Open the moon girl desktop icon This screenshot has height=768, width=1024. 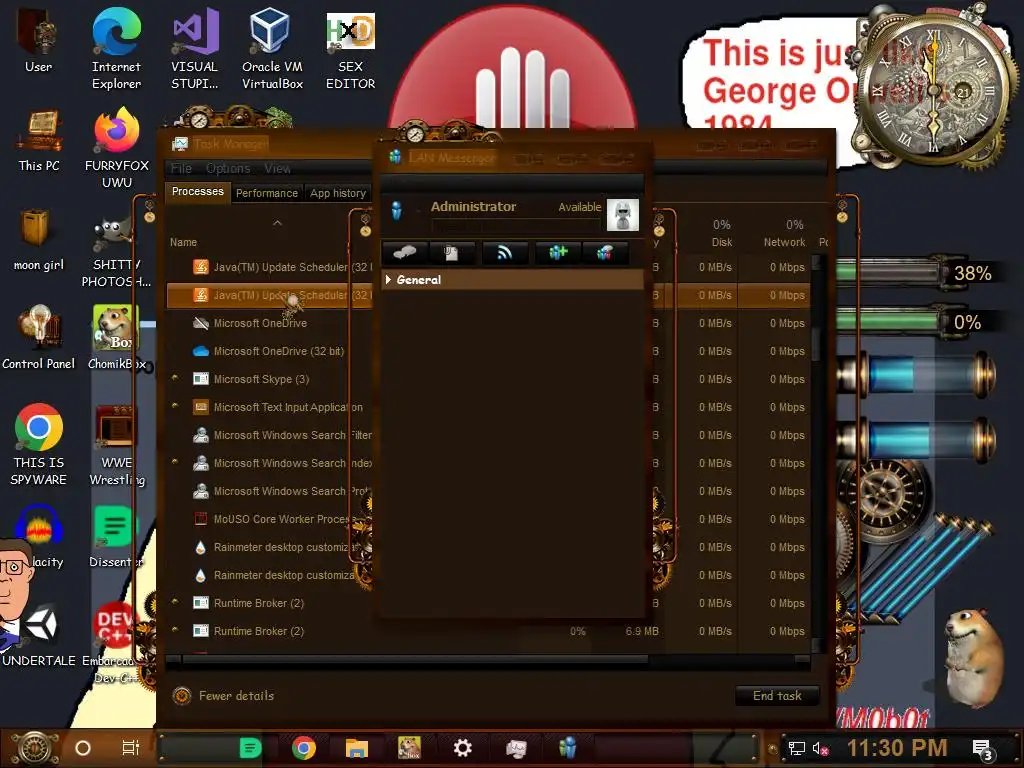coord(39,240)
